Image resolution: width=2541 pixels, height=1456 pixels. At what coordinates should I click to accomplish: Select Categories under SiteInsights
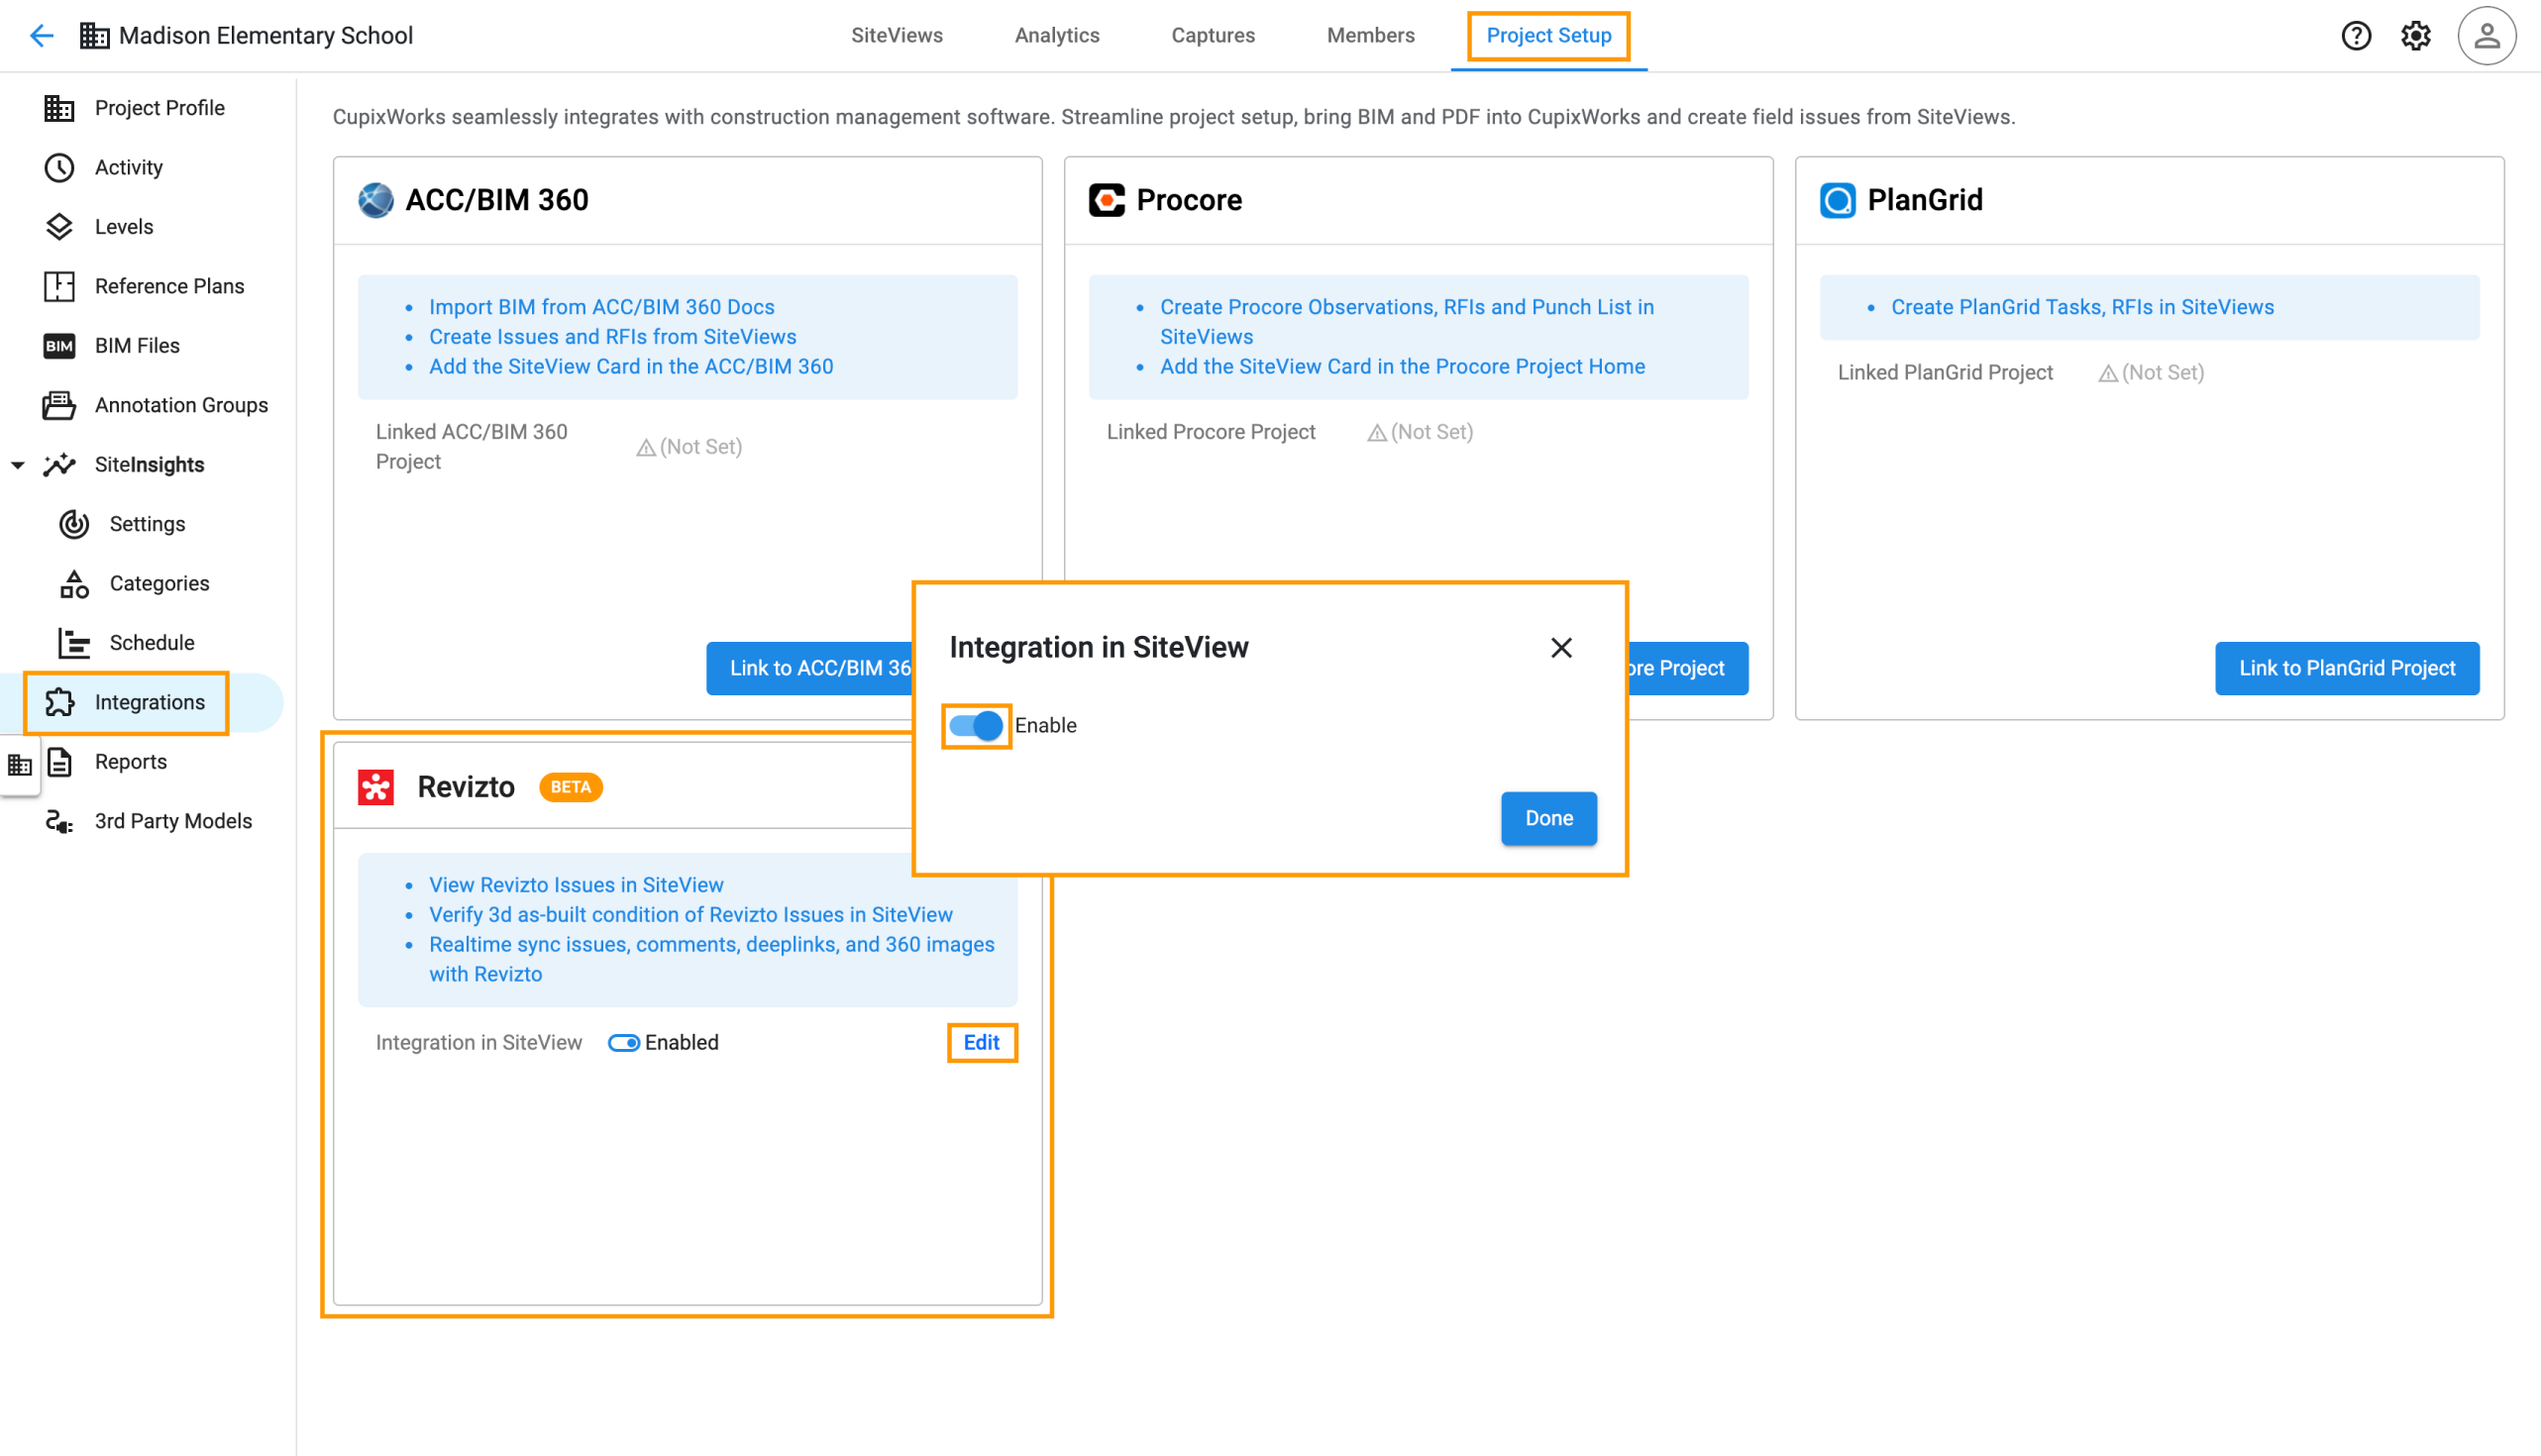click(x=159, y=583)
